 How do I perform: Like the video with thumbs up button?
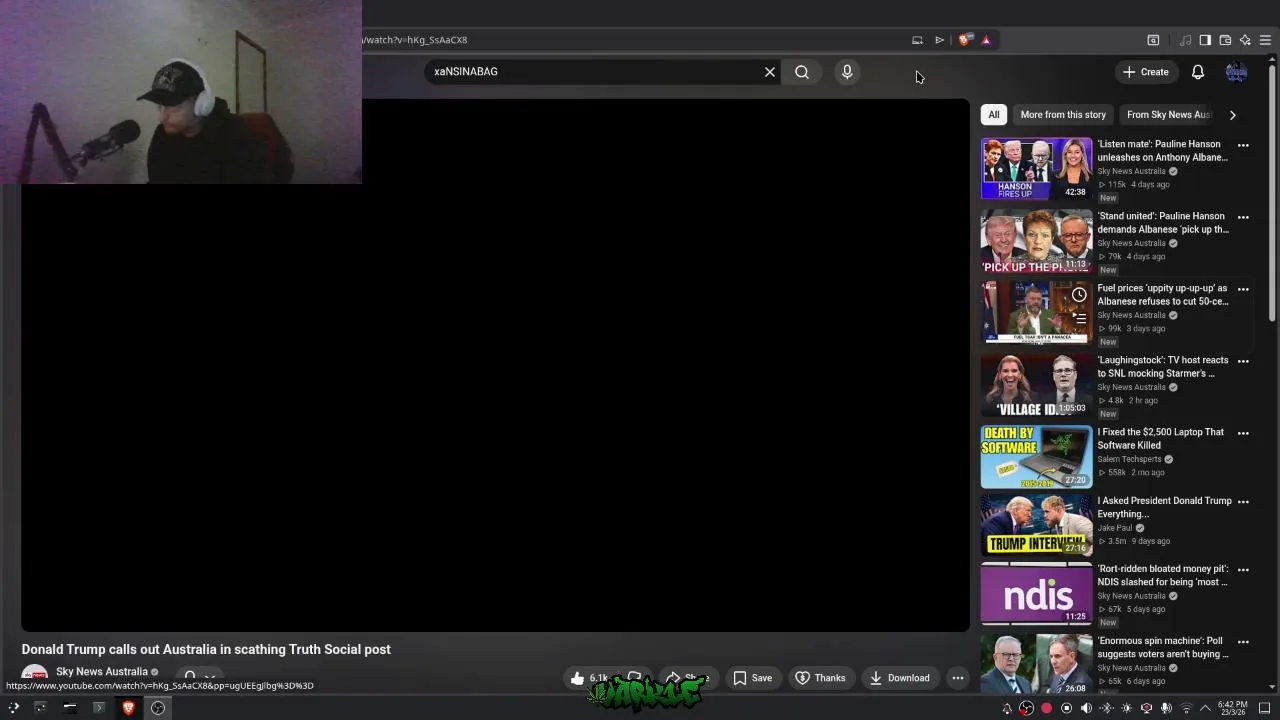click(590, 678)
